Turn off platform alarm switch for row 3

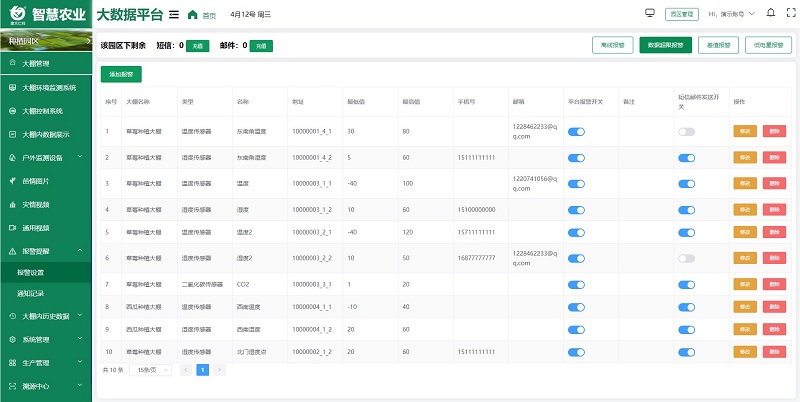pyautogui.click(x=576, y=183)
